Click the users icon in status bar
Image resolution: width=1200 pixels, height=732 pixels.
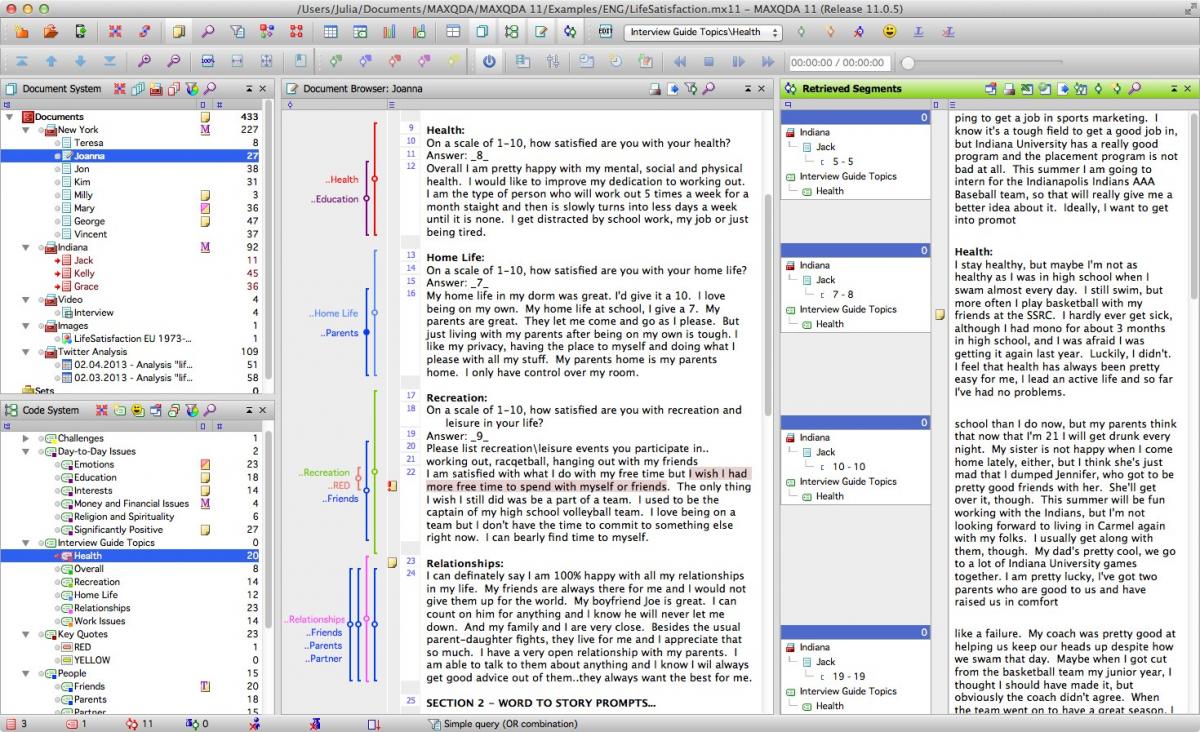point(255,723)
